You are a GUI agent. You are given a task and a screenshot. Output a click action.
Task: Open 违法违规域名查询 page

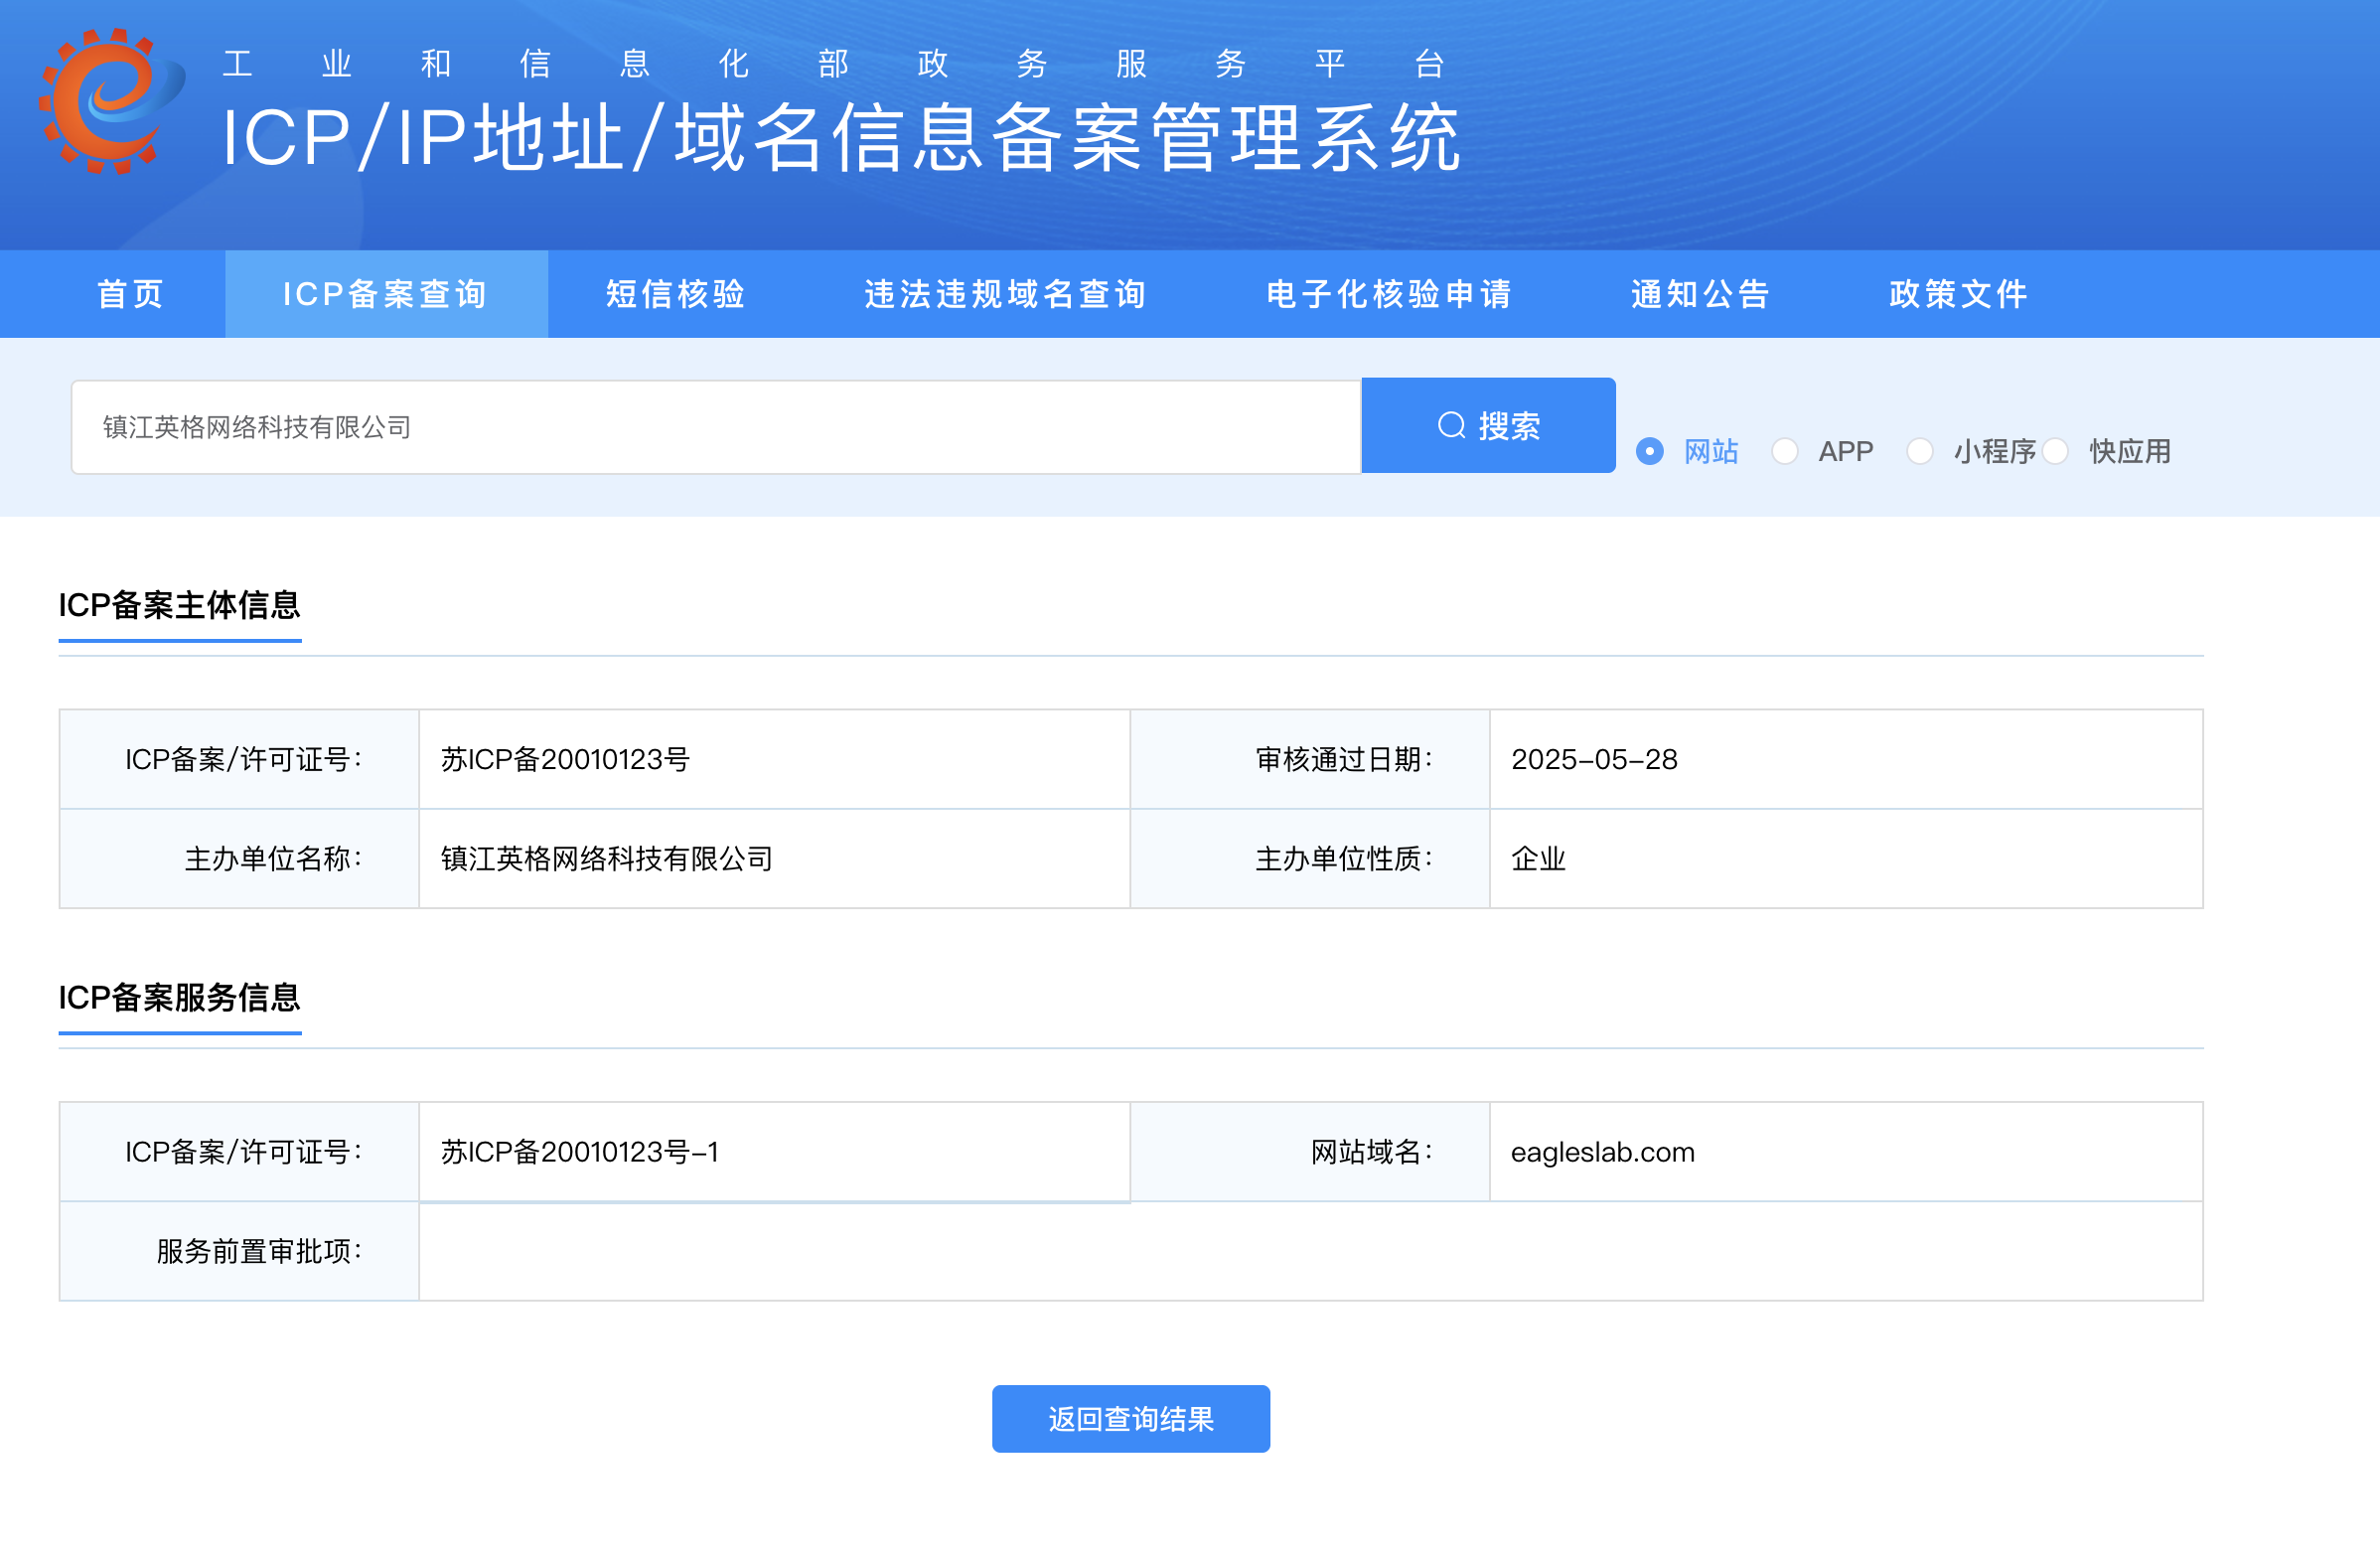[1006, 294]
